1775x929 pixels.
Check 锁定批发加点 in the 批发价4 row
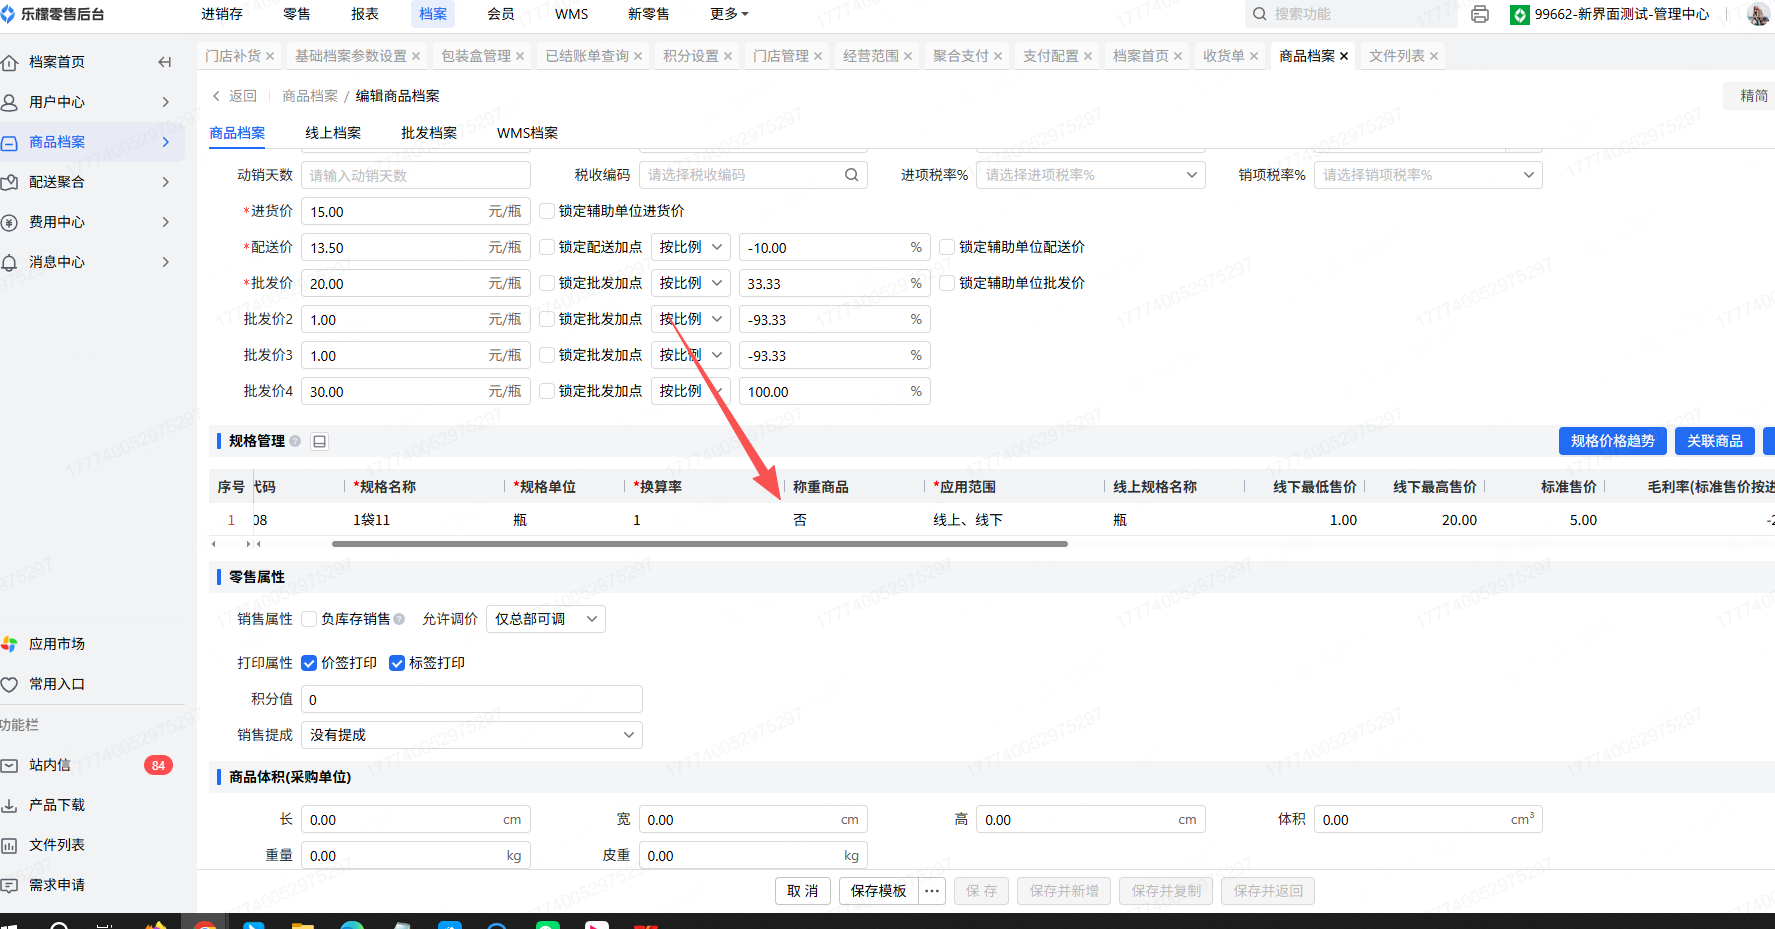(547, 391)
